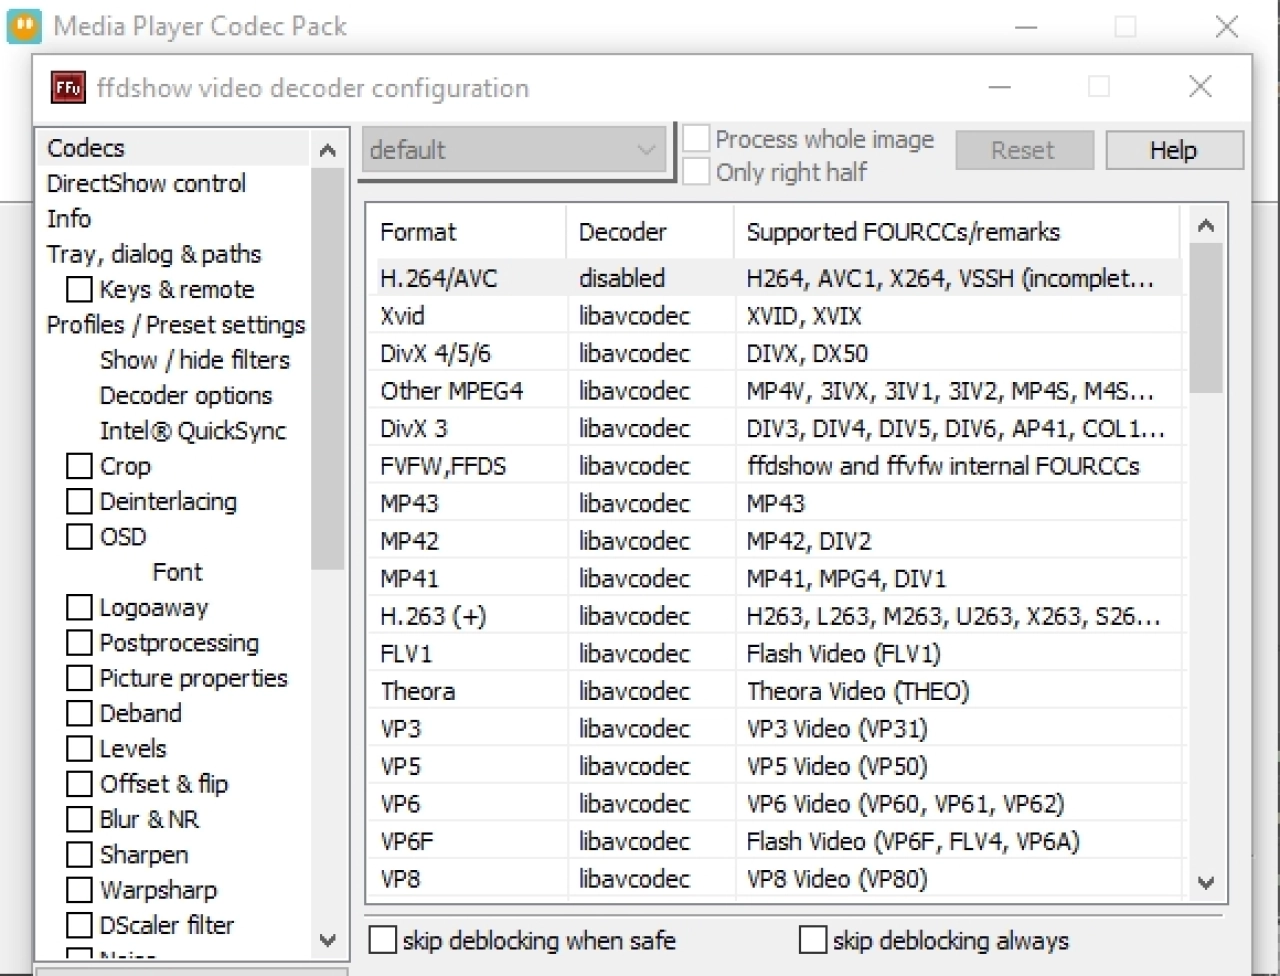This screenshot has height=976, width=1280.
Task: Check skip deblocking when safe
Action: coord(383,941)
